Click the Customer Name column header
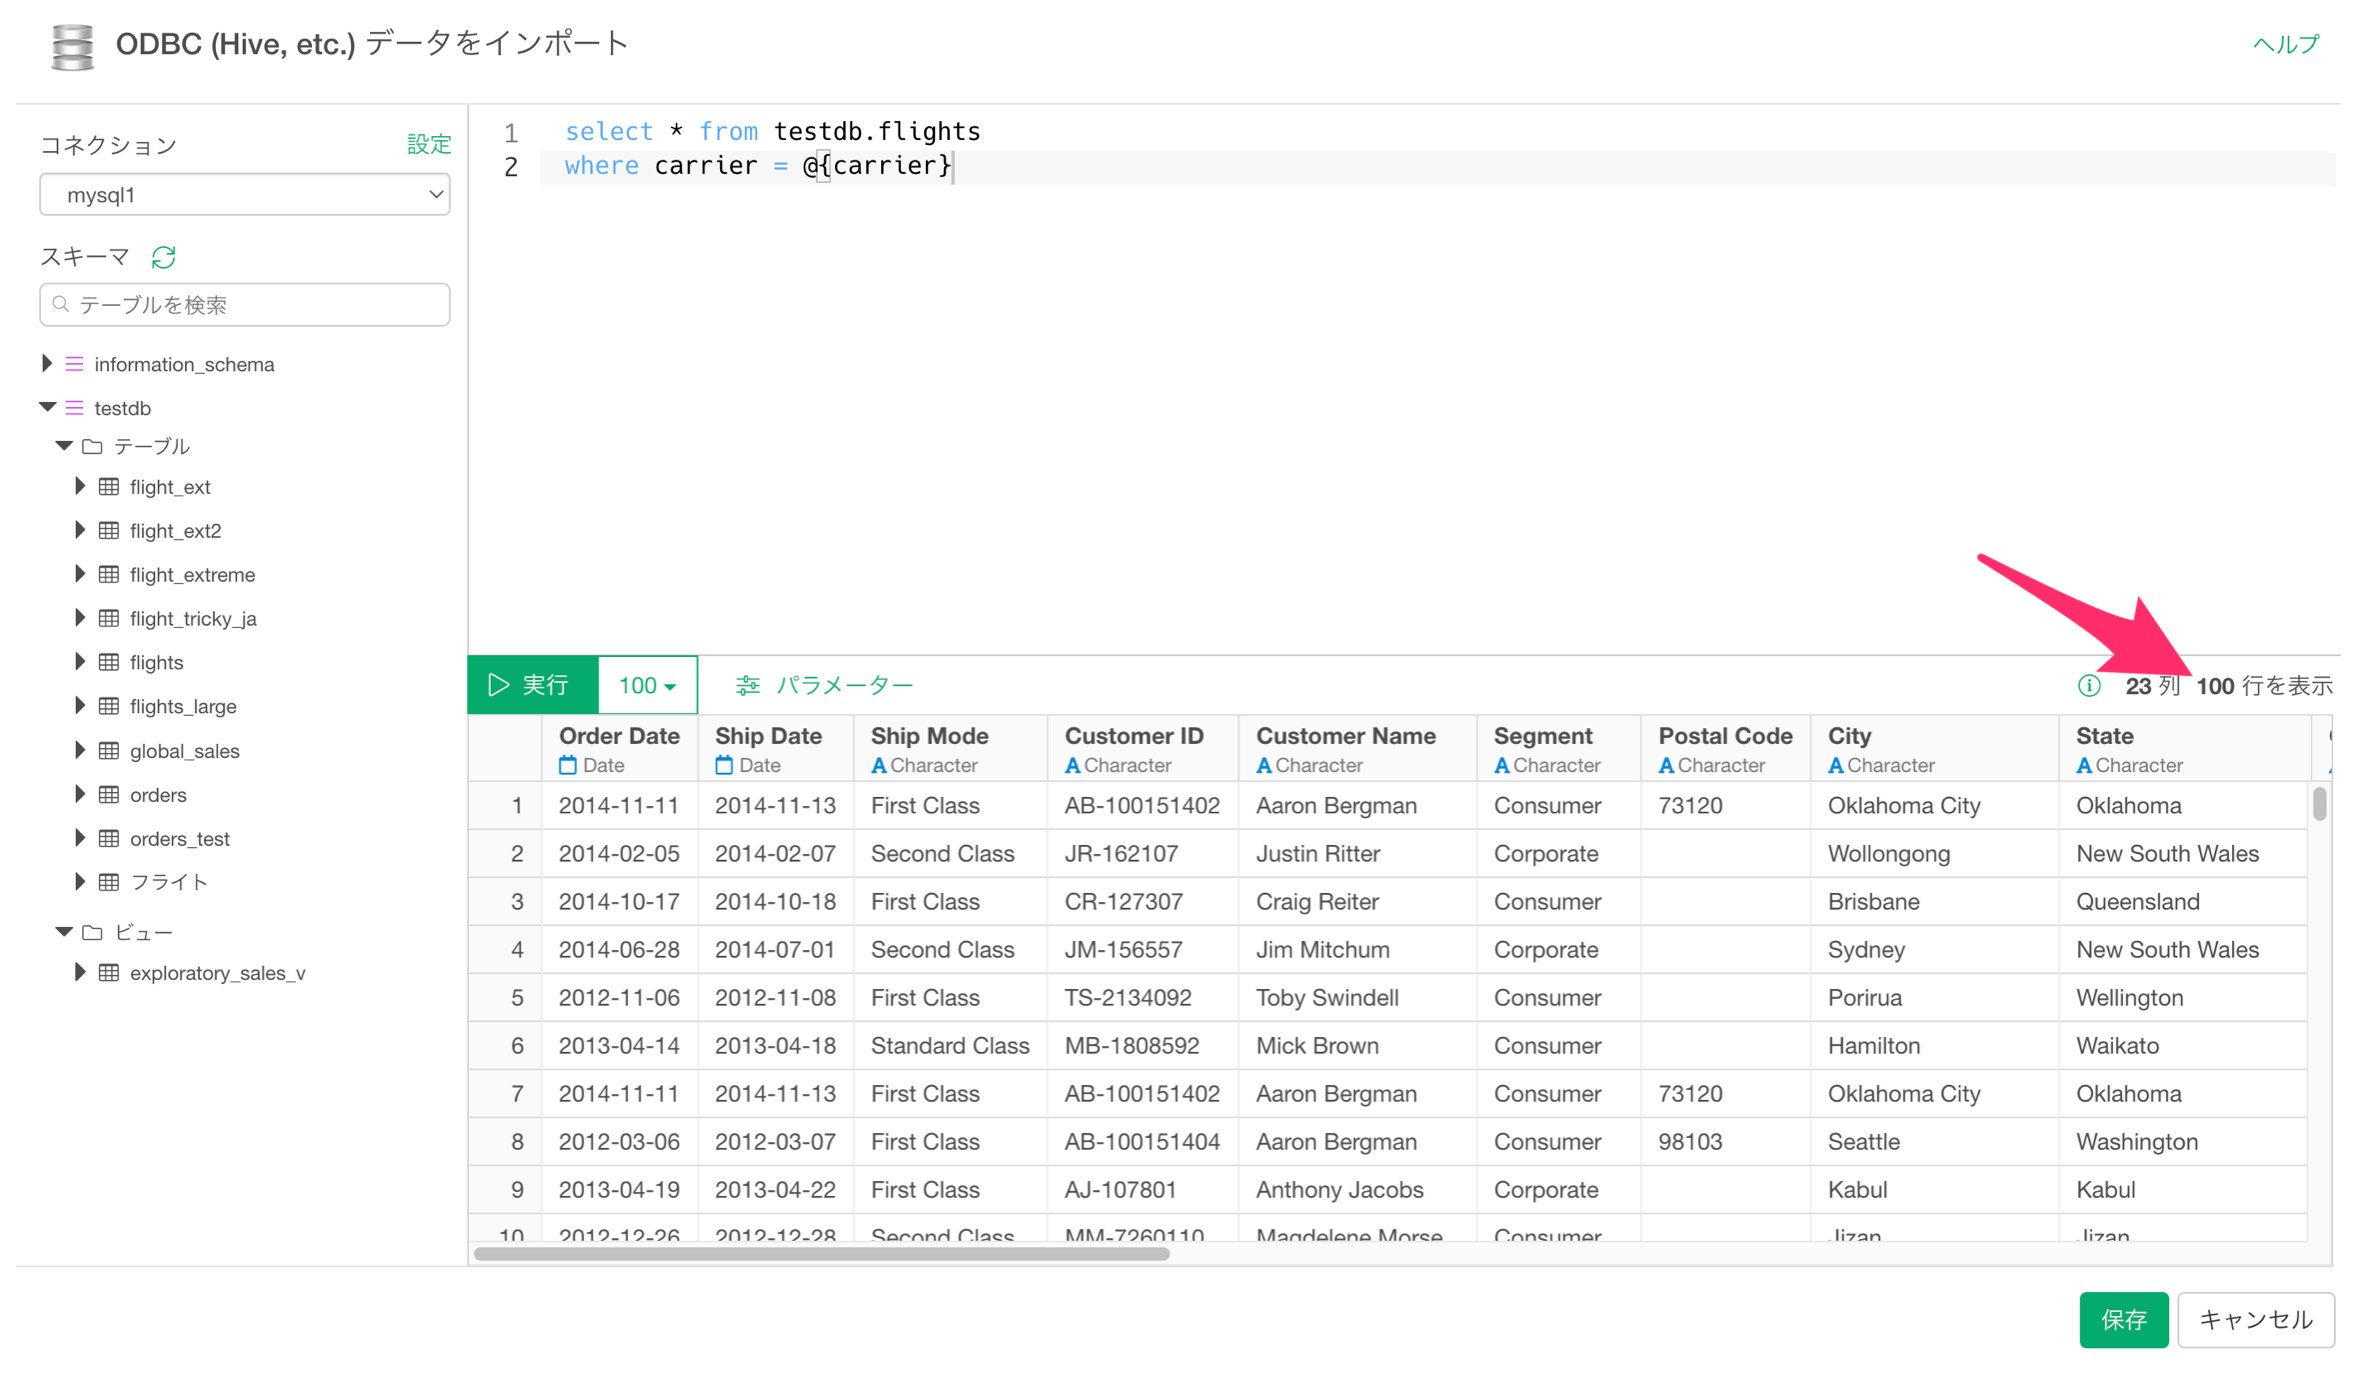 point(1357,749)
